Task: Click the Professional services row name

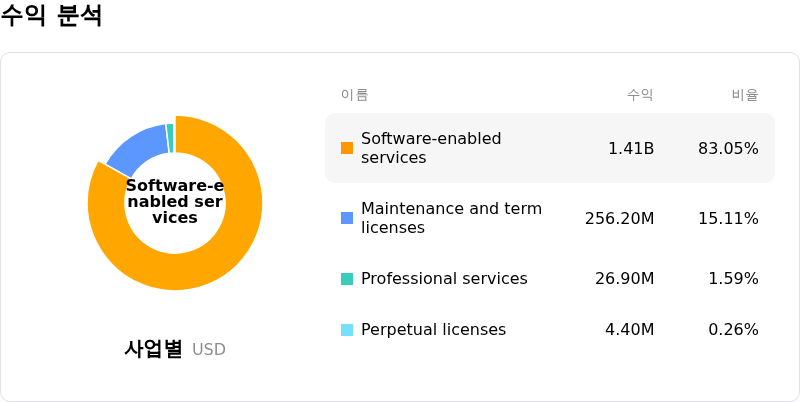Action: (444, 279)
